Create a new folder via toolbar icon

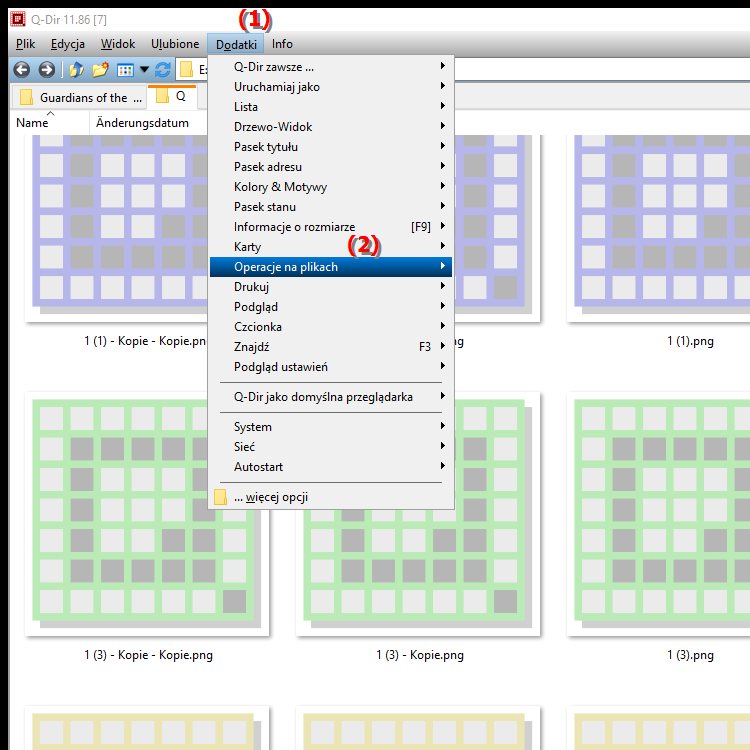(x=100, y=70)
